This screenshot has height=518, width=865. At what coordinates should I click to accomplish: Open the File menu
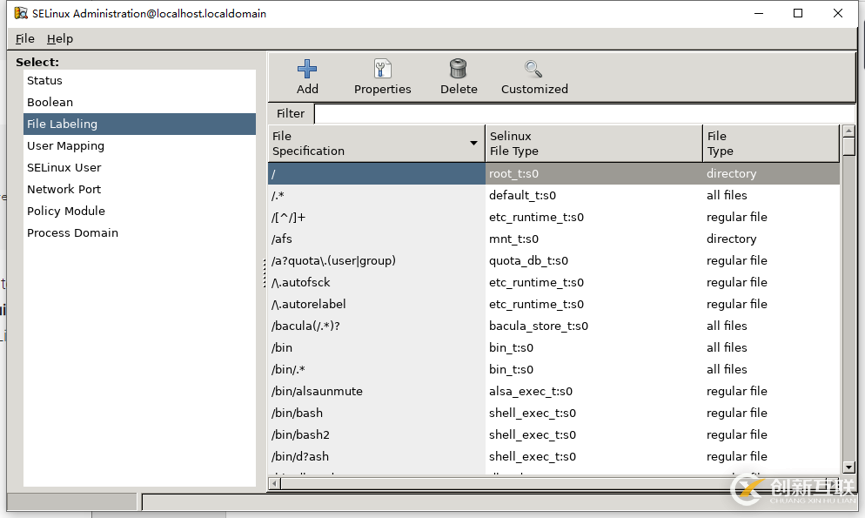click(x=25, y=39)
